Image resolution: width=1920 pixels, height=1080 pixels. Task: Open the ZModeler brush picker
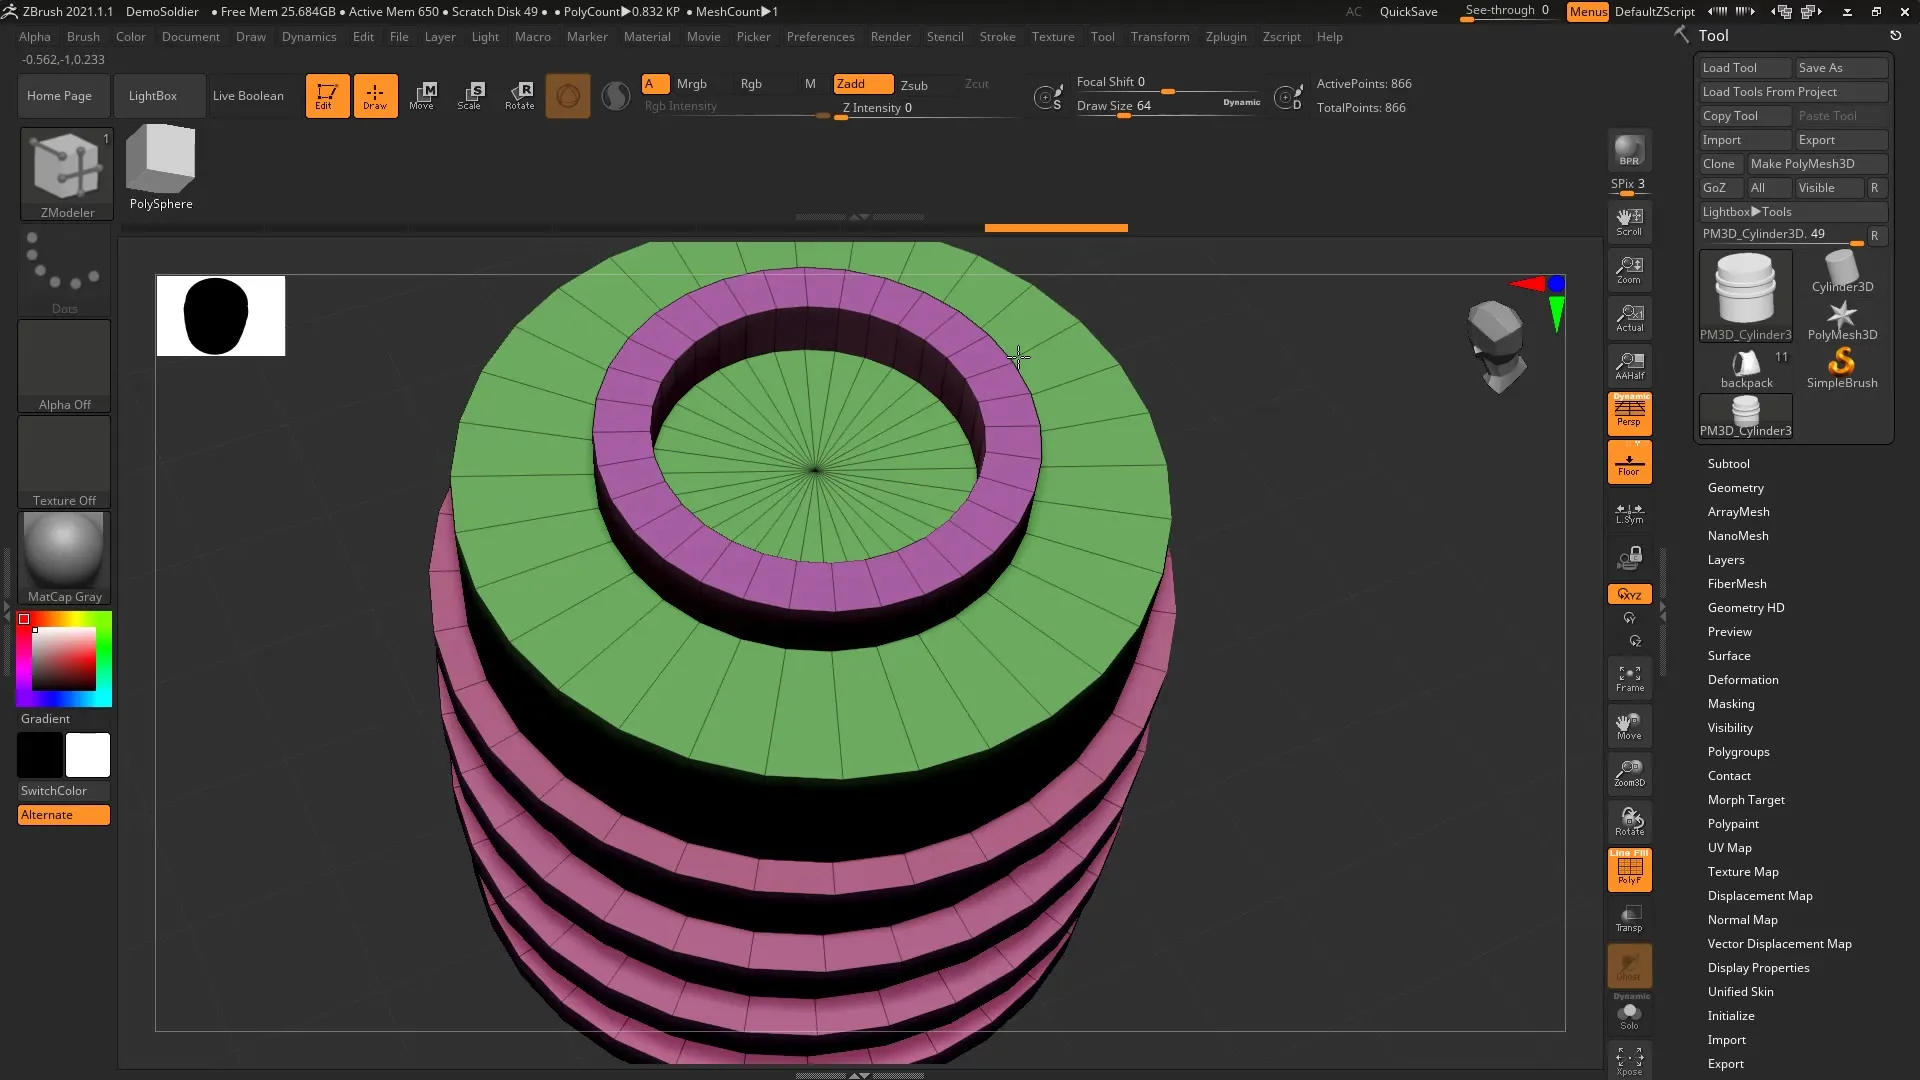(x=67, y=174)
